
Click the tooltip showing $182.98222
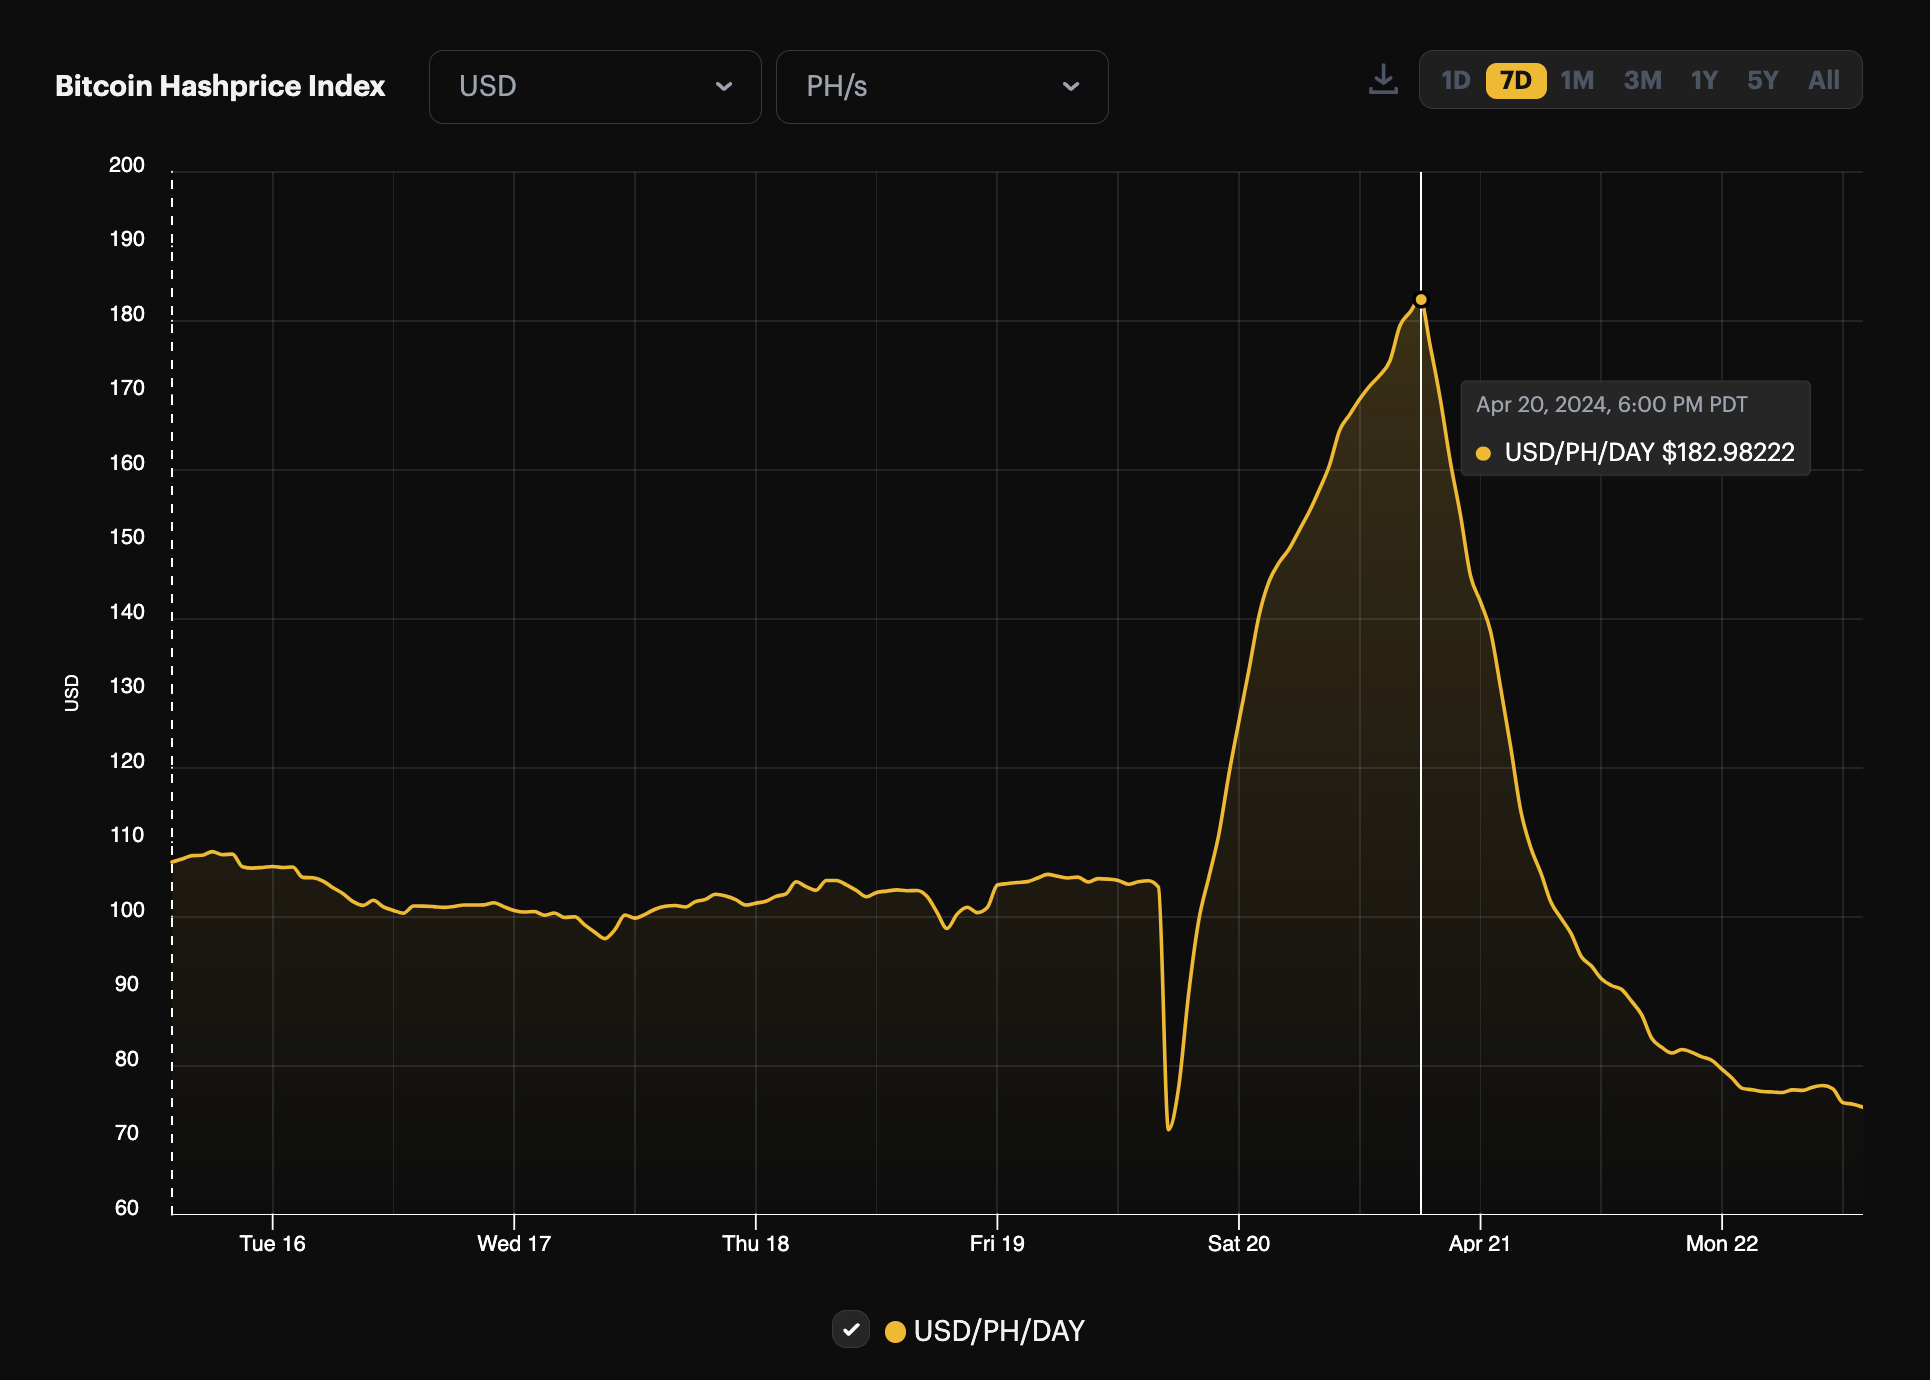[1635, 428]
